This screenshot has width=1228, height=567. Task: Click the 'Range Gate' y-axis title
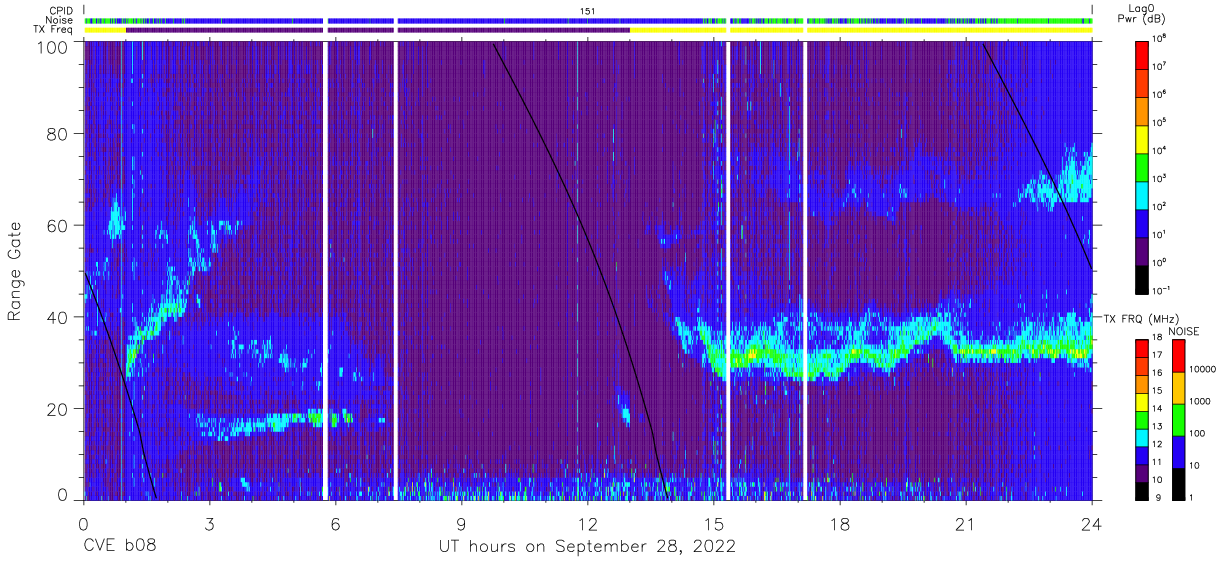[x=16, y=272]
